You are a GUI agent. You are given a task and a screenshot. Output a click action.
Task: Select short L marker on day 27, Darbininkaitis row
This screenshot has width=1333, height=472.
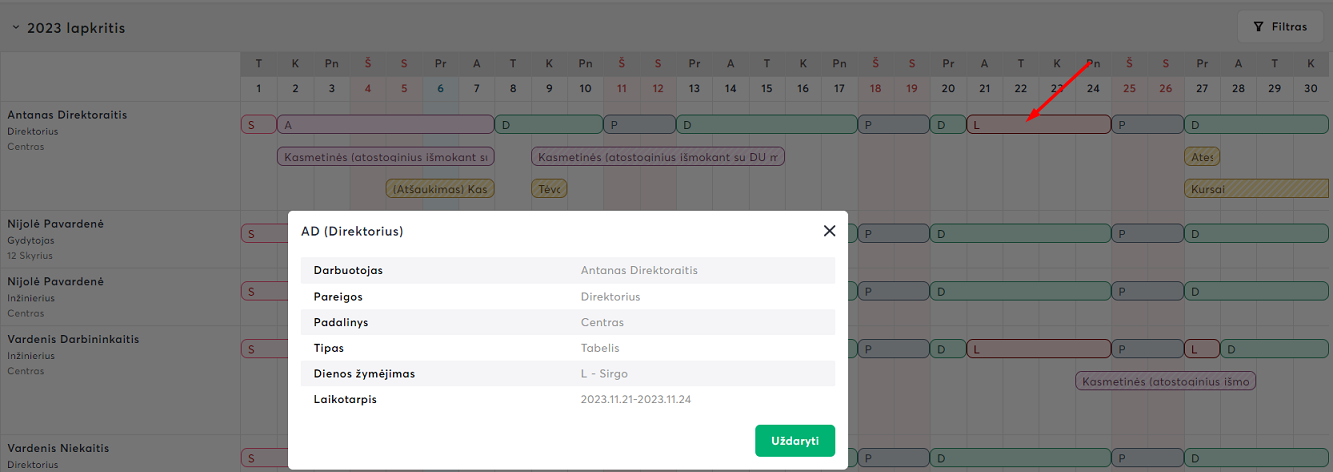point(1202,349)
